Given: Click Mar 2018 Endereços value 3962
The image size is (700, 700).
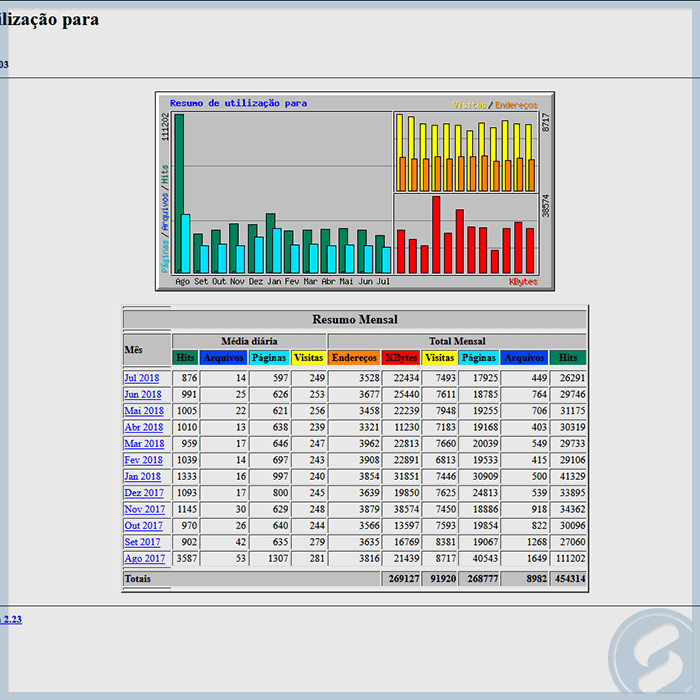Looking at the screenshot, I should click(369, 444).
